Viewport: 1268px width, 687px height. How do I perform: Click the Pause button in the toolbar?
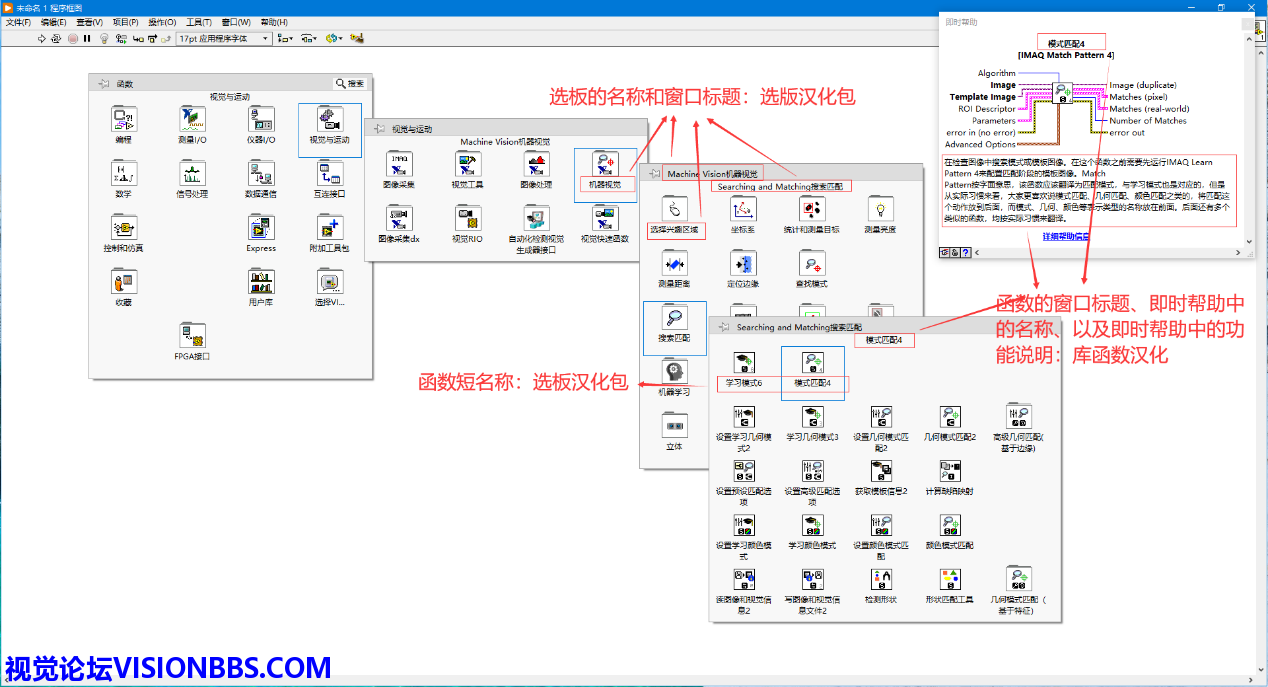[x=87, y=38]
